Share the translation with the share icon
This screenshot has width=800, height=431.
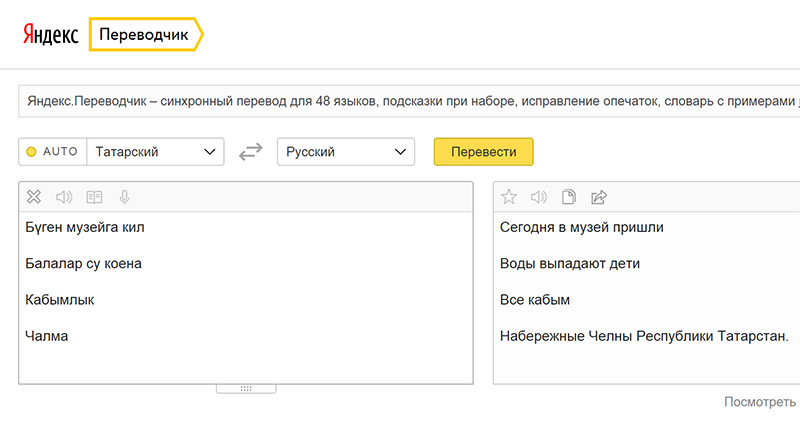pos(599,197)
